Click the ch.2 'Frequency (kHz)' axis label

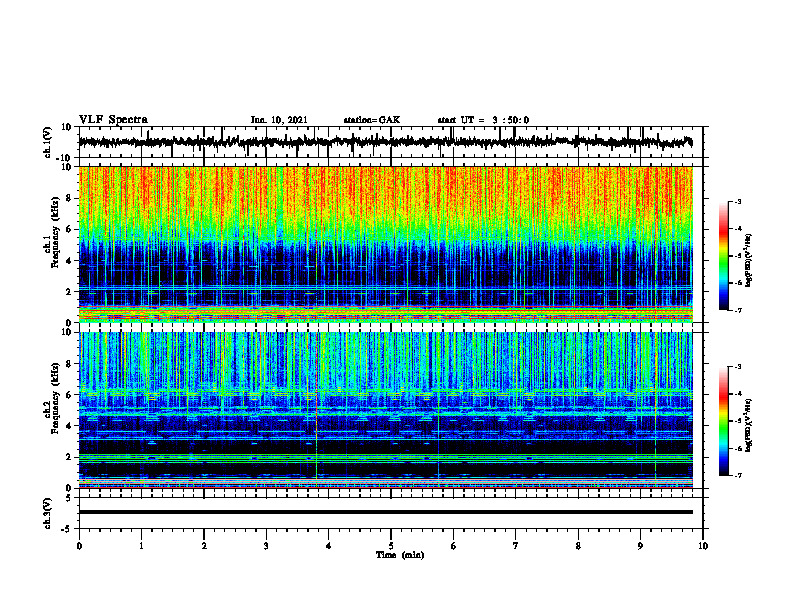pos(56,398)
